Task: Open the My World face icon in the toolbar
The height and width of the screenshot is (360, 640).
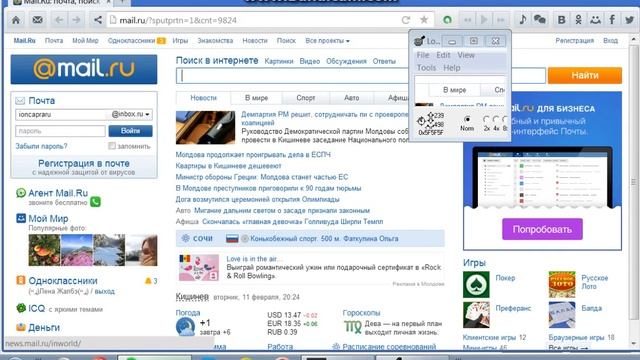Action: point(595,20)
